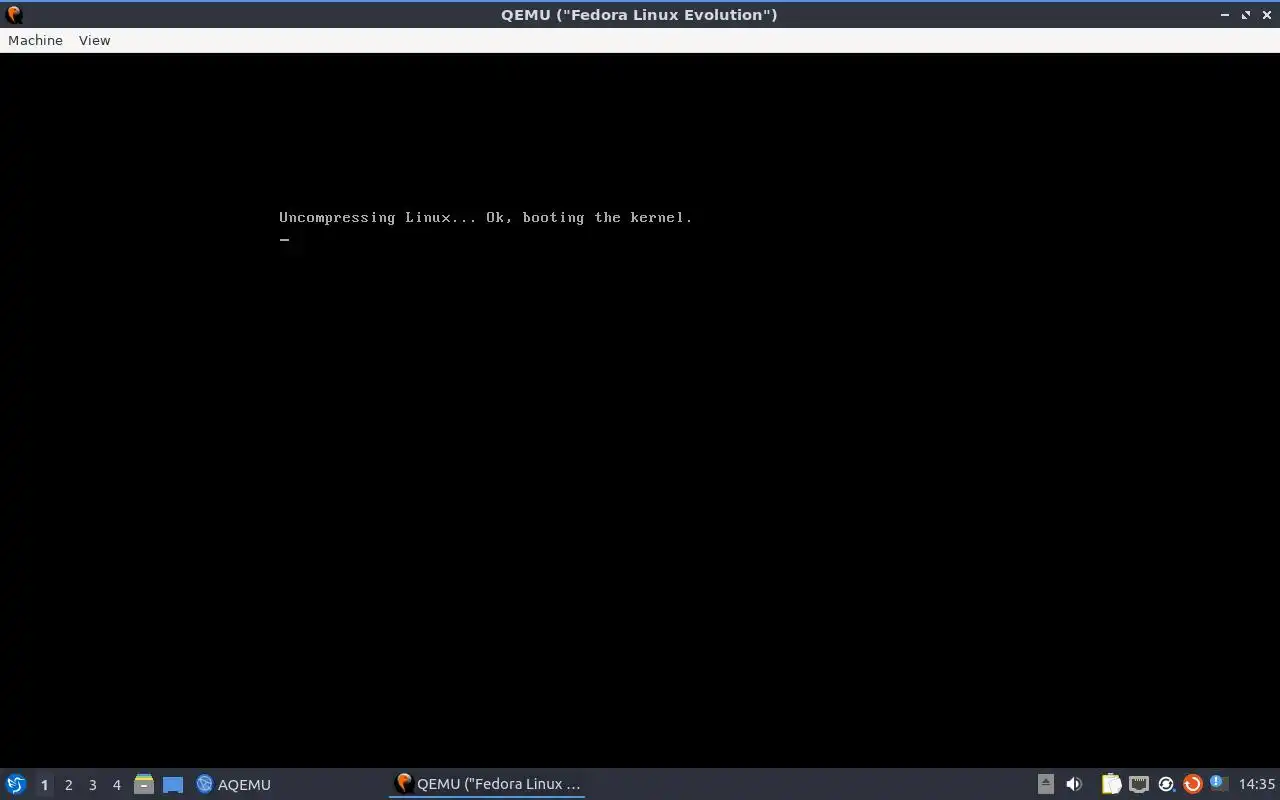
Task: Switch to workspace 1
Action: [x=44, y=784]
